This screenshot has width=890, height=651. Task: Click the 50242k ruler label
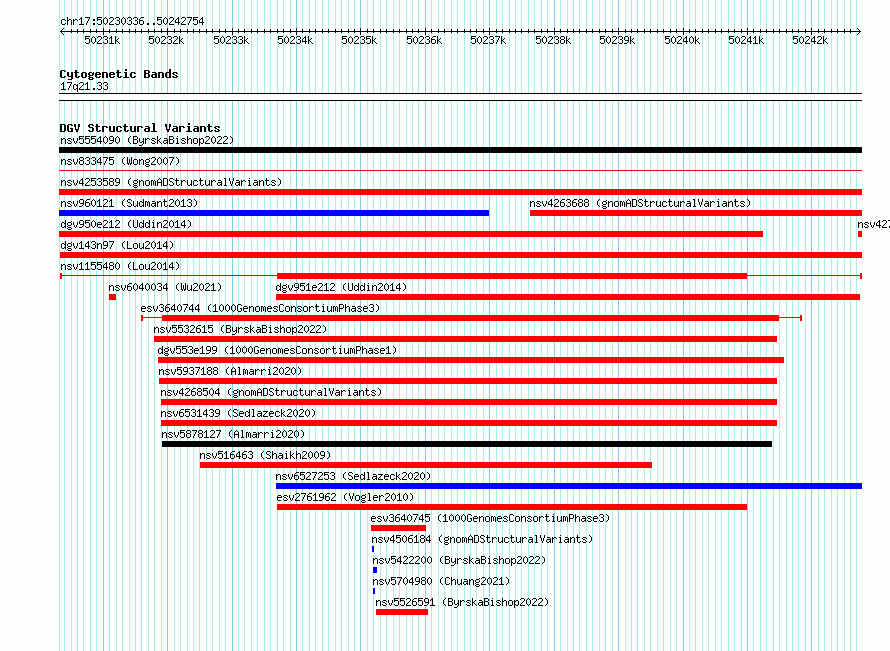[811, 40]
